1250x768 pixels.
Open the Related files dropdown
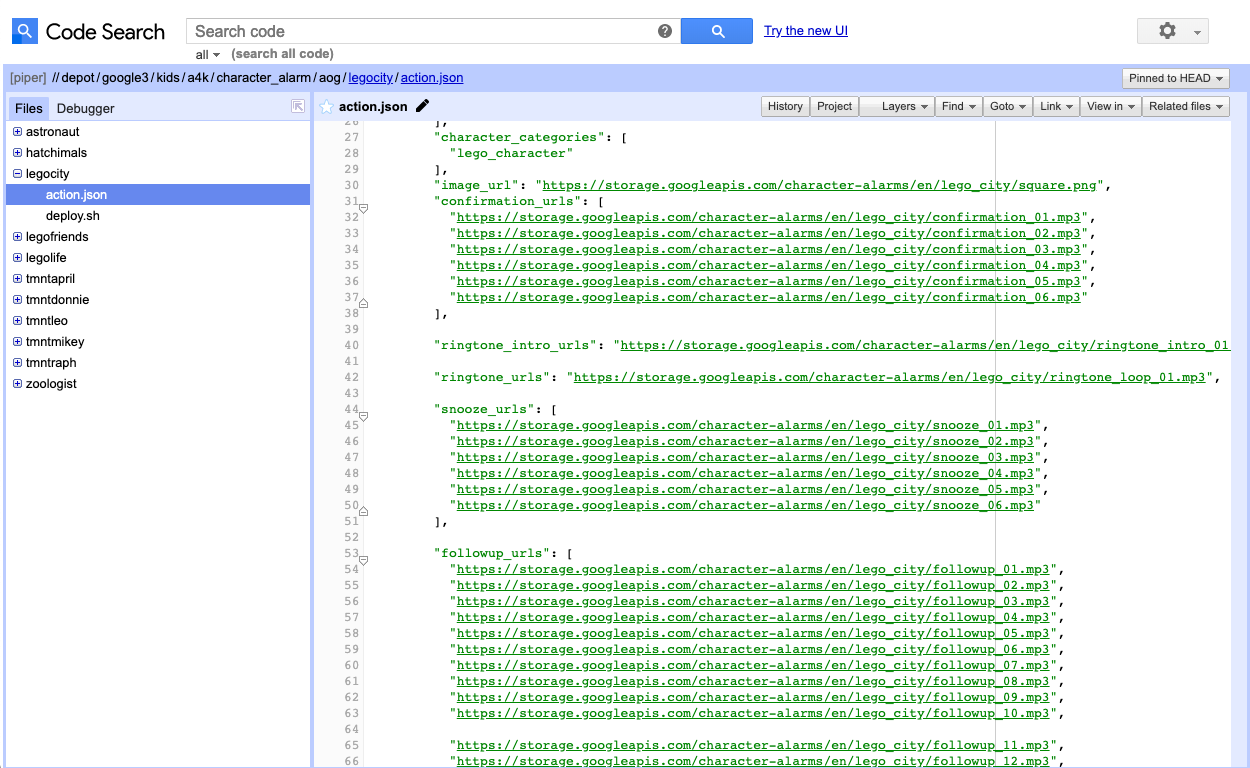click(x=1186, y=106)
